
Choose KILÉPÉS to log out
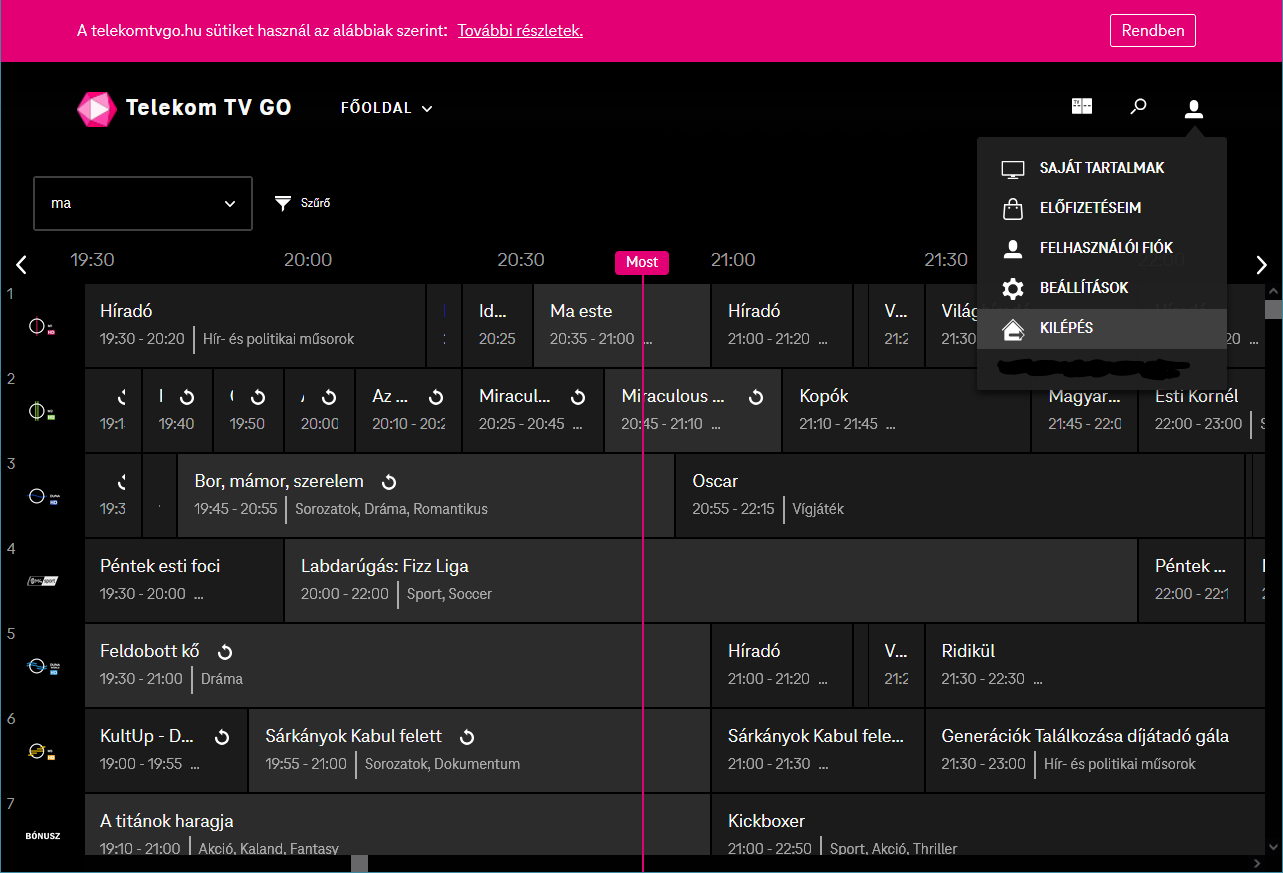(x=1066, y=328)
